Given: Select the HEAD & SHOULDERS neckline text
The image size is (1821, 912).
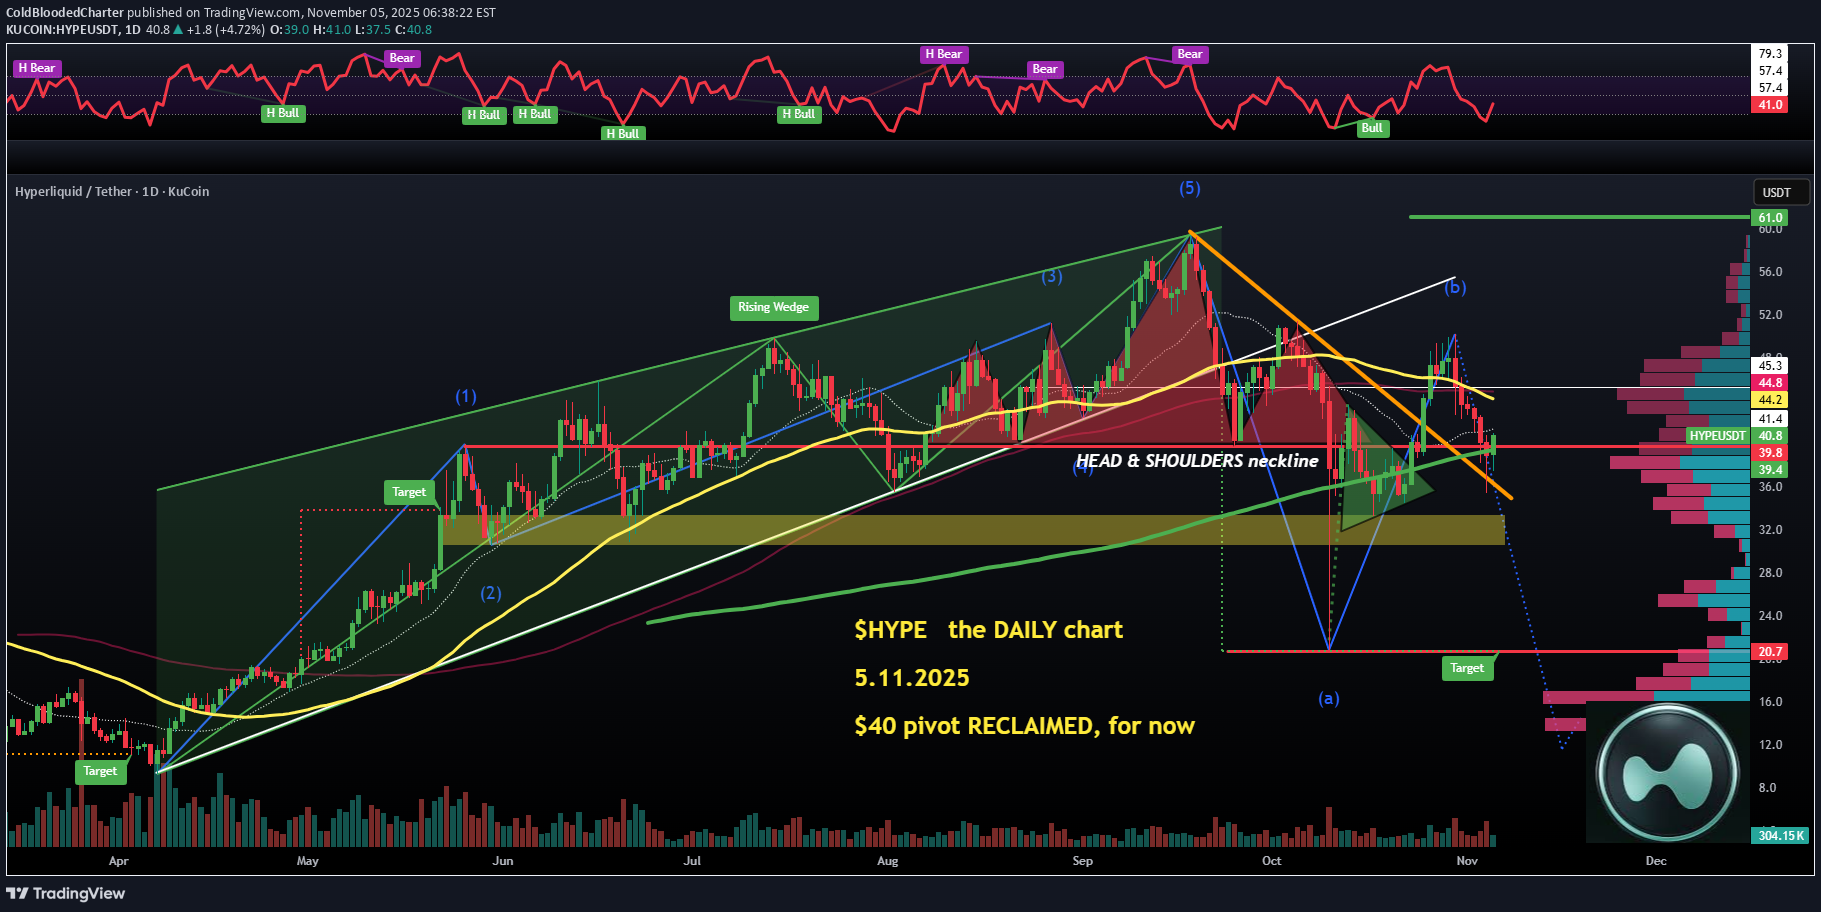Looking at the screenshot, I should [1197, 461].
